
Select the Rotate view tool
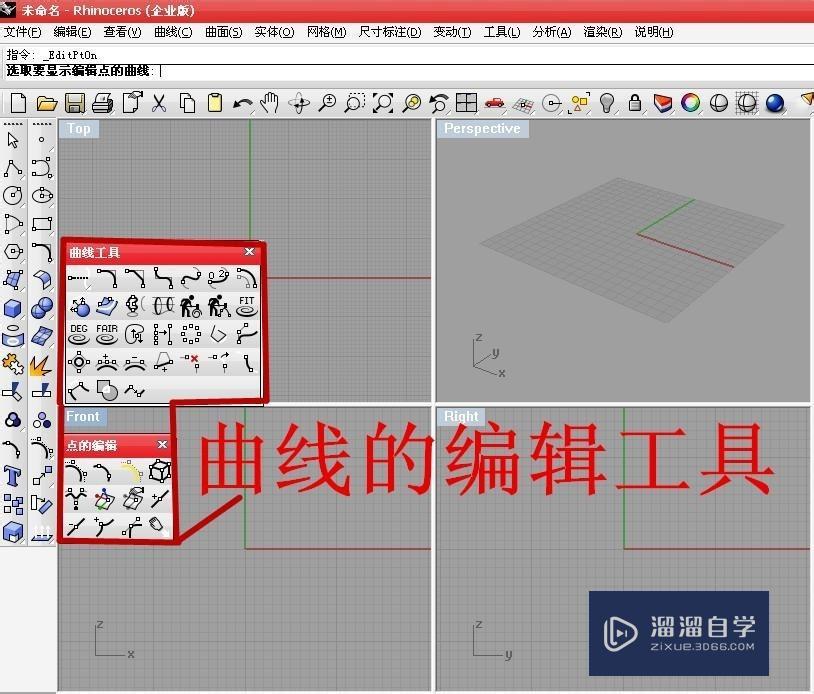(x=299, y=102)
